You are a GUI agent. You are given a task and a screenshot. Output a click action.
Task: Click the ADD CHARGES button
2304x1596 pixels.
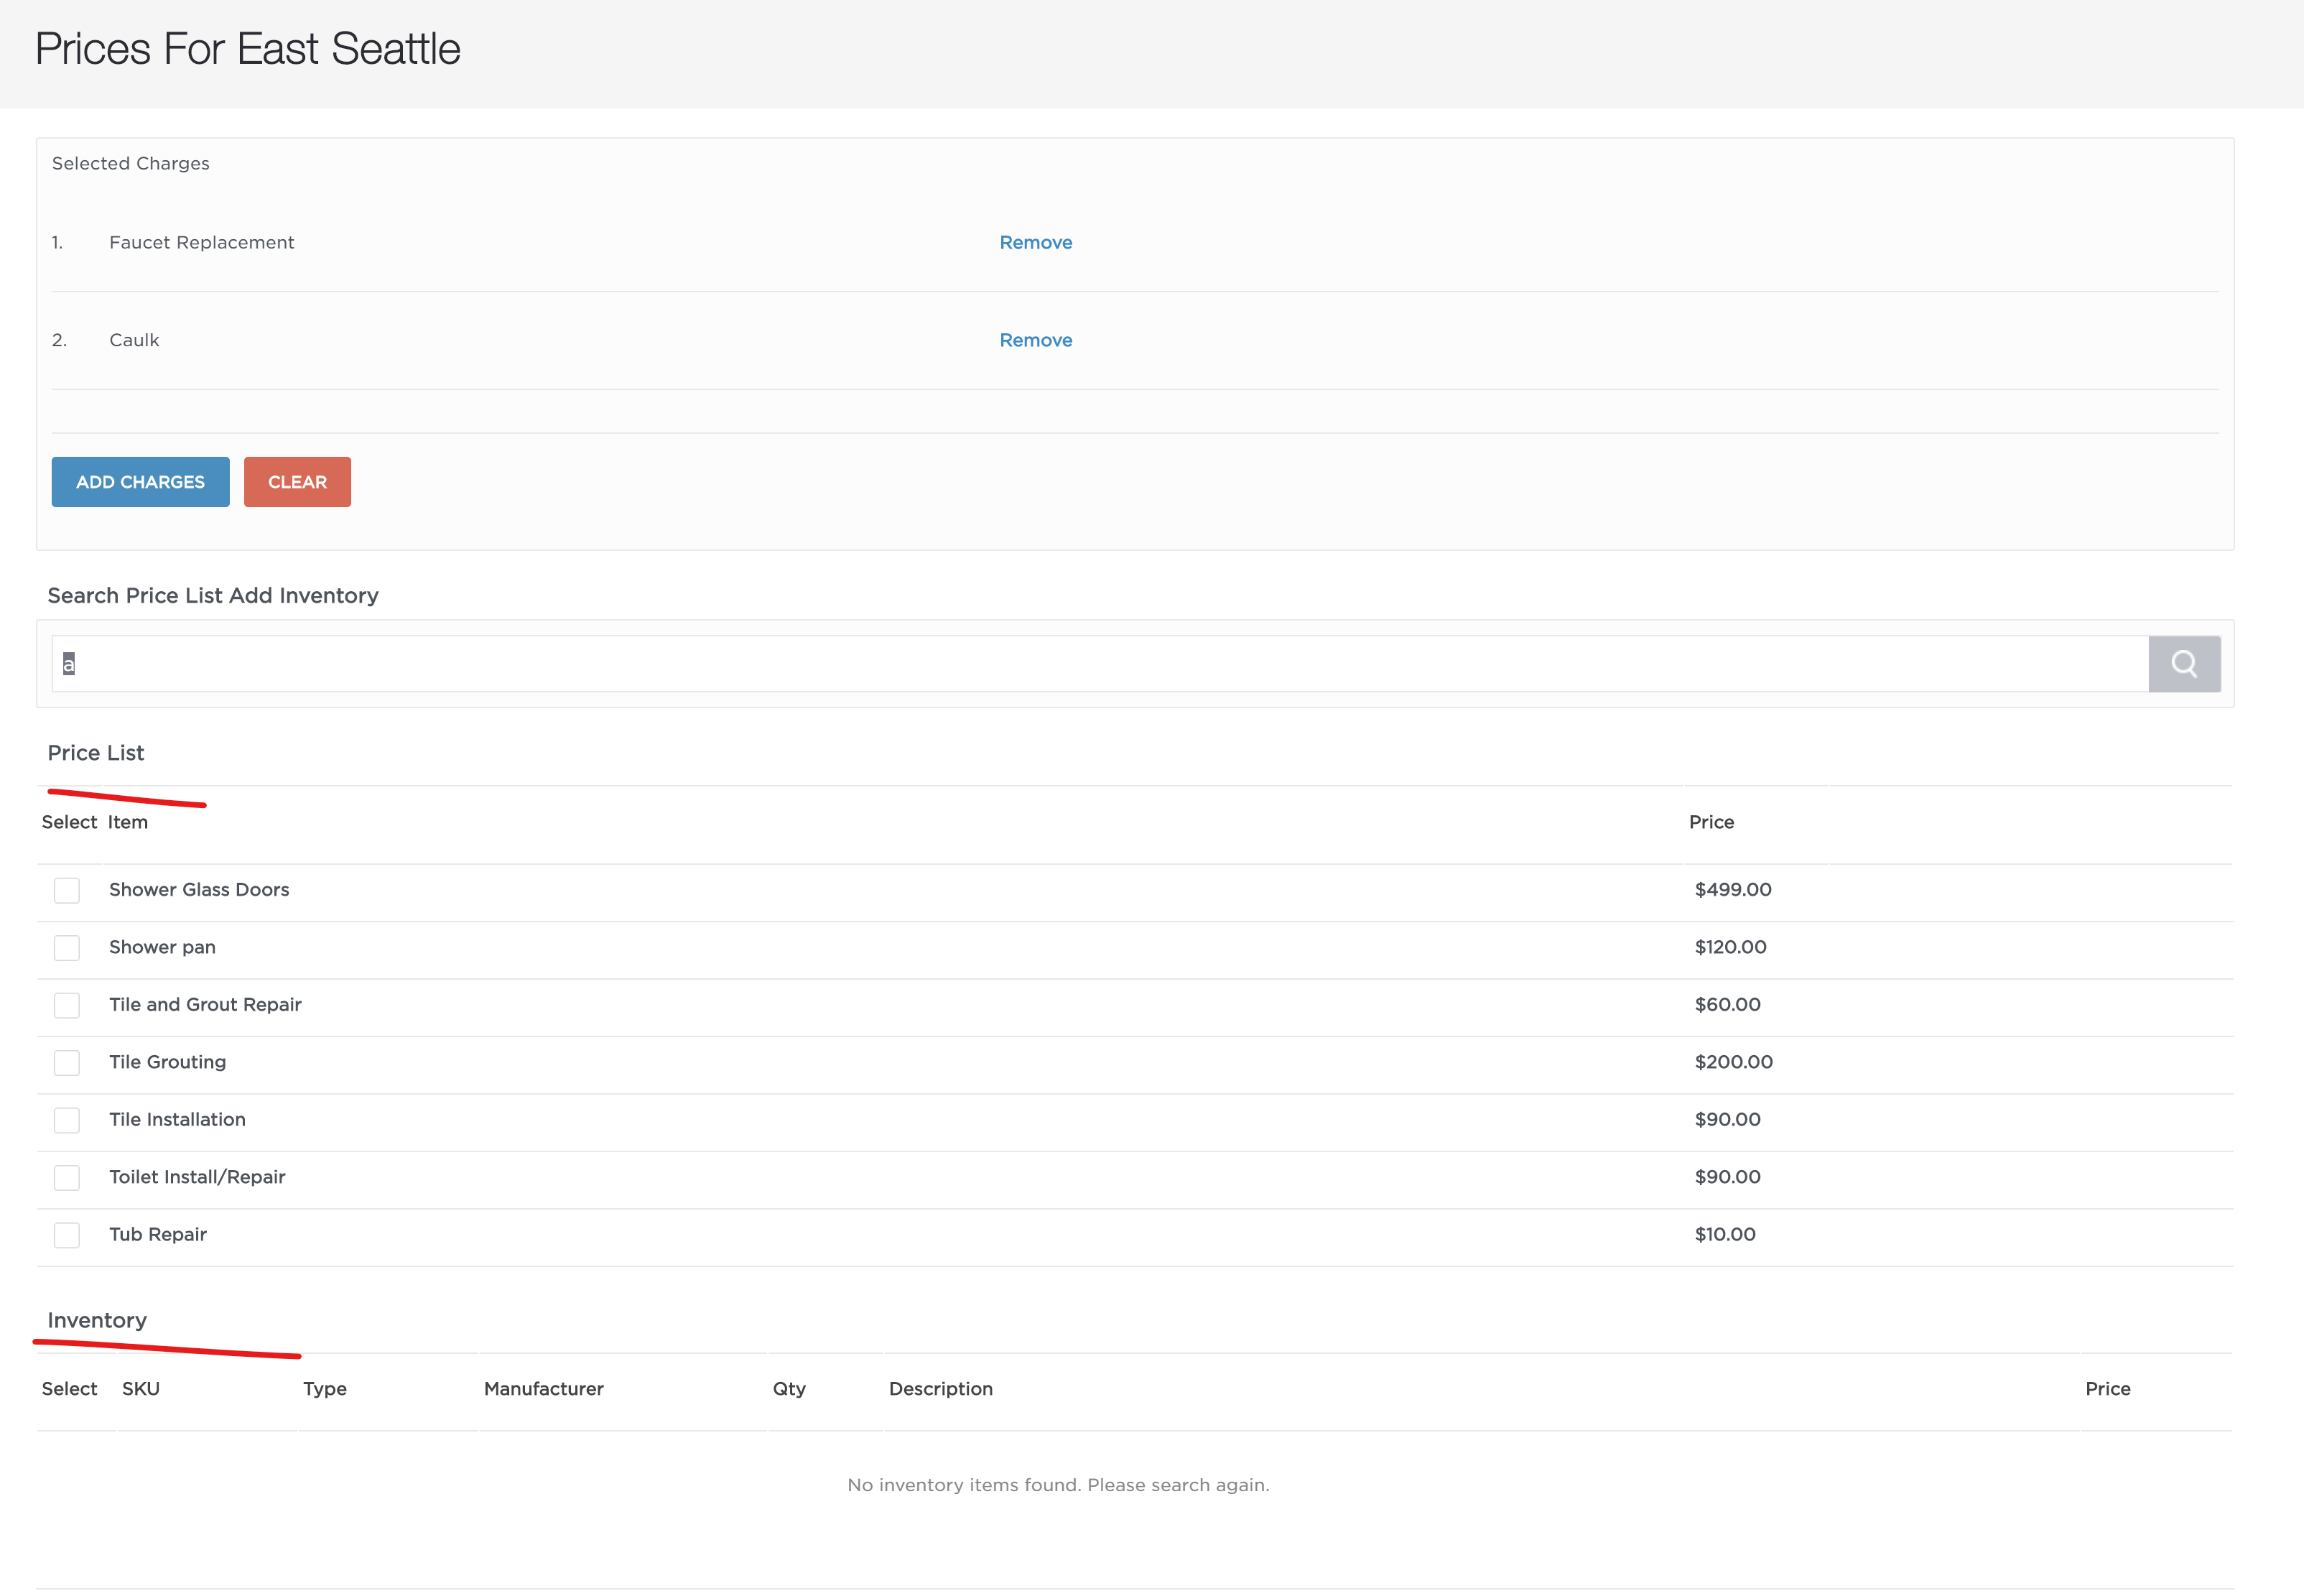(141, 482)
